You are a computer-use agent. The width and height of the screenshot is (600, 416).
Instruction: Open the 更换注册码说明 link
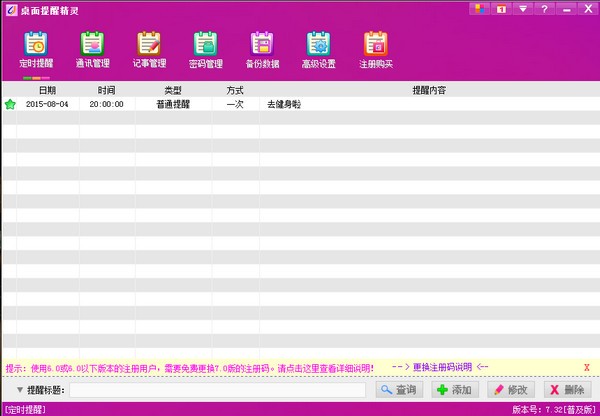coord(439,367)
